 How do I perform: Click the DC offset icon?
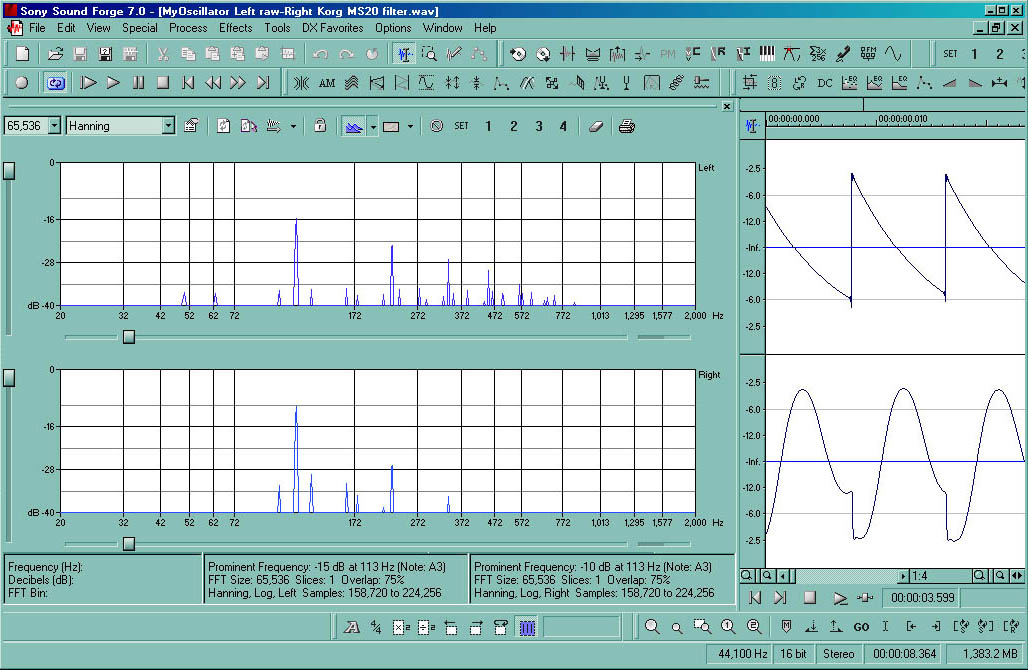click(825, 83)
